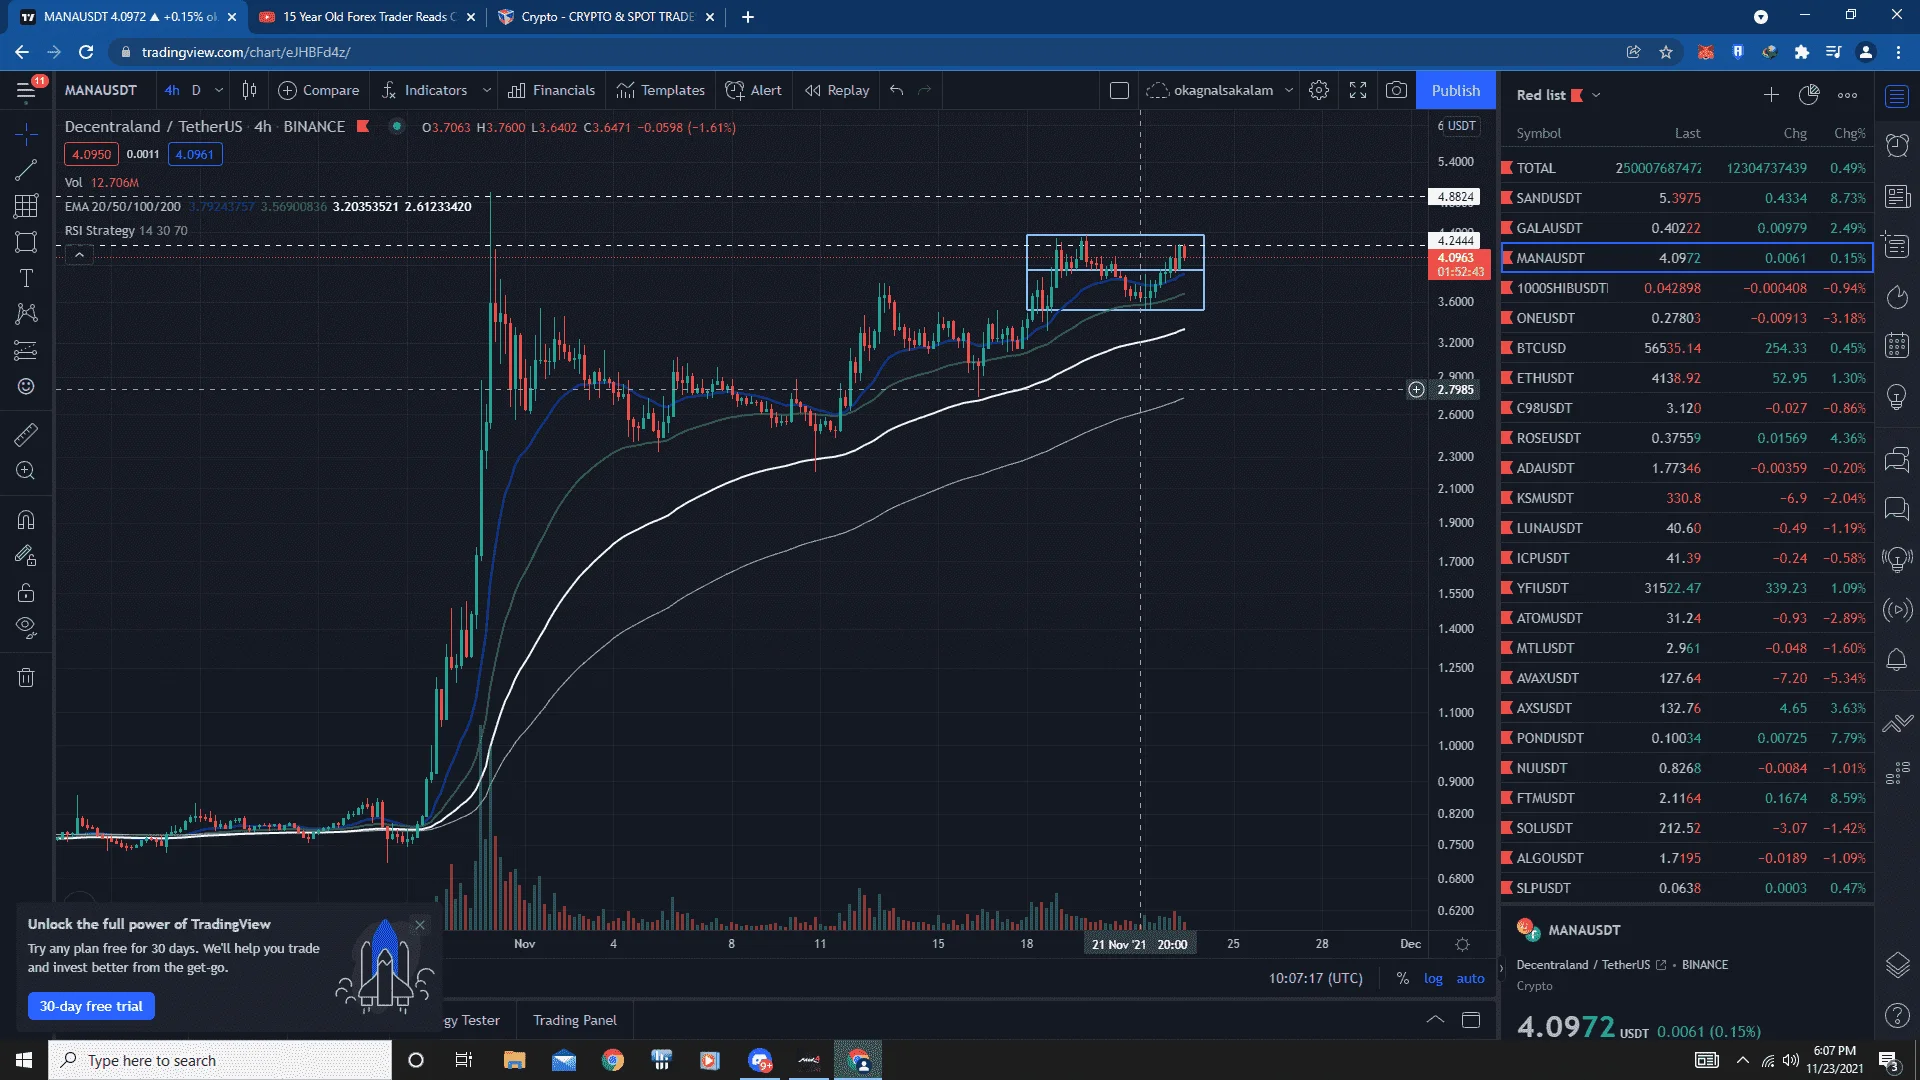1920x1080 pixels.
Task: Expand the timeframe interval dropdown
Action: pyautogui.click(x=219, y=90)
